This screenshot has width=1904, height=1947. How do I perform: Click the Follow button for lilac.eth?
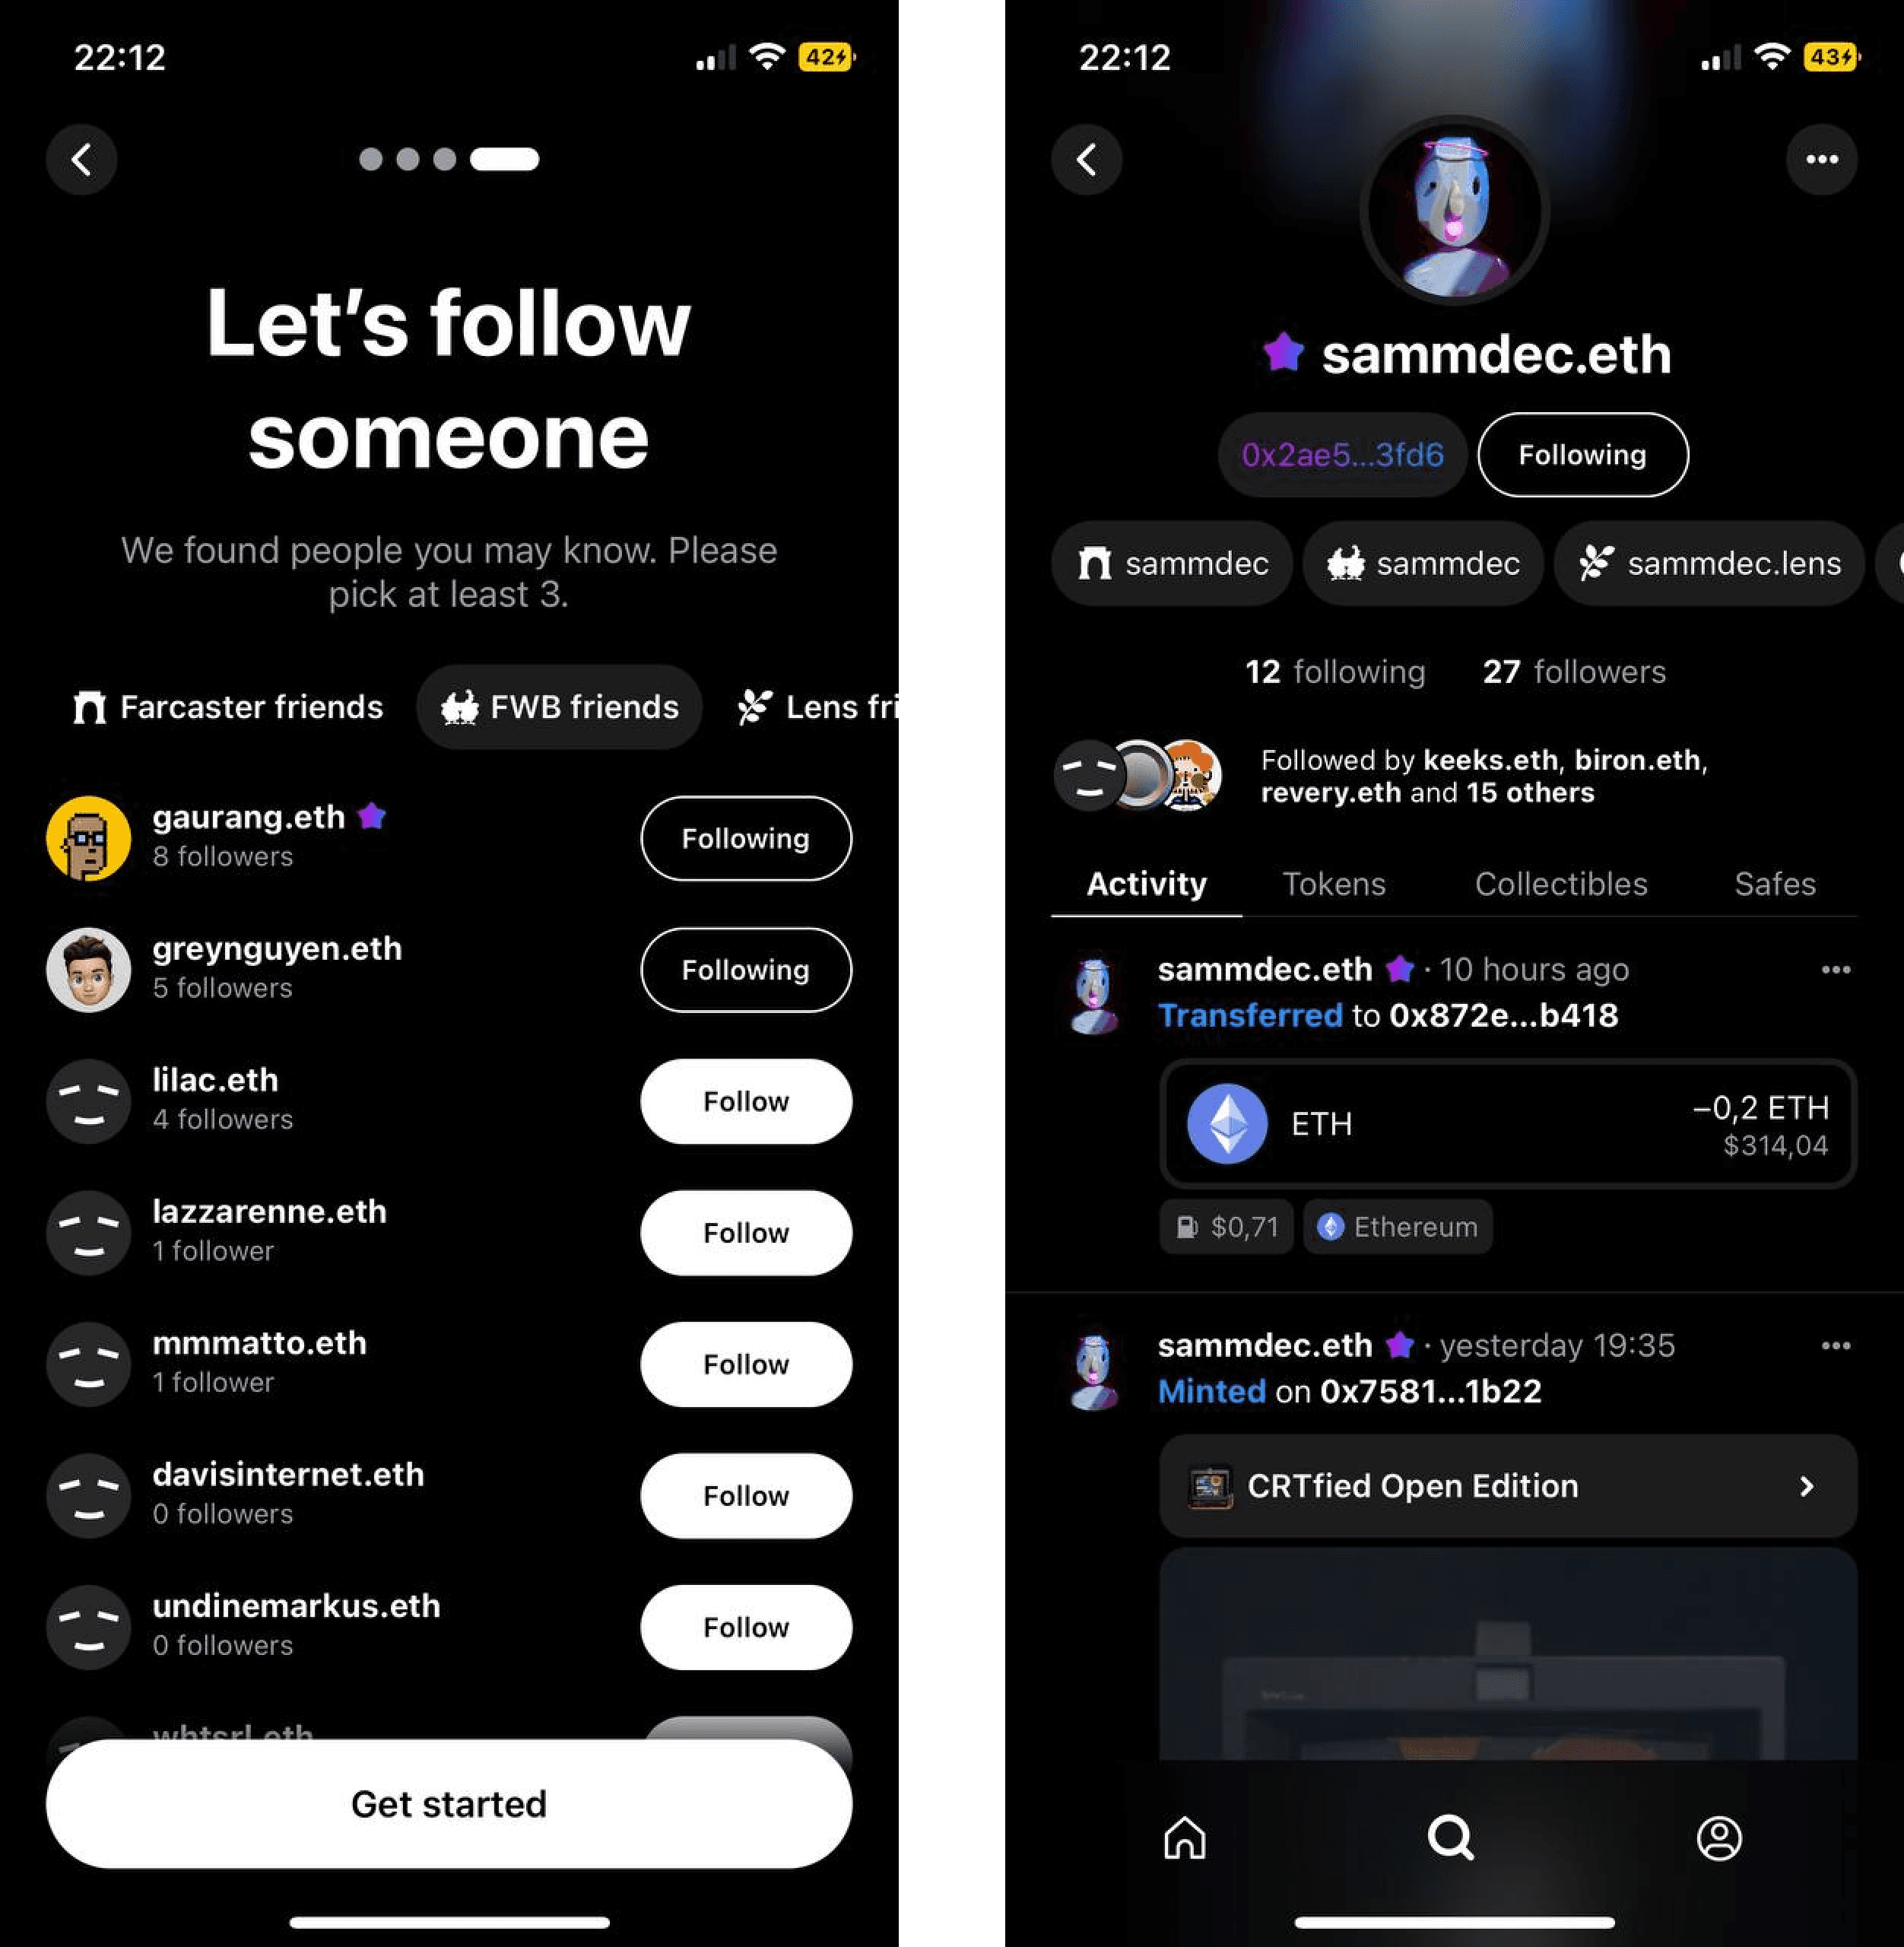(x=746, y=1101)
